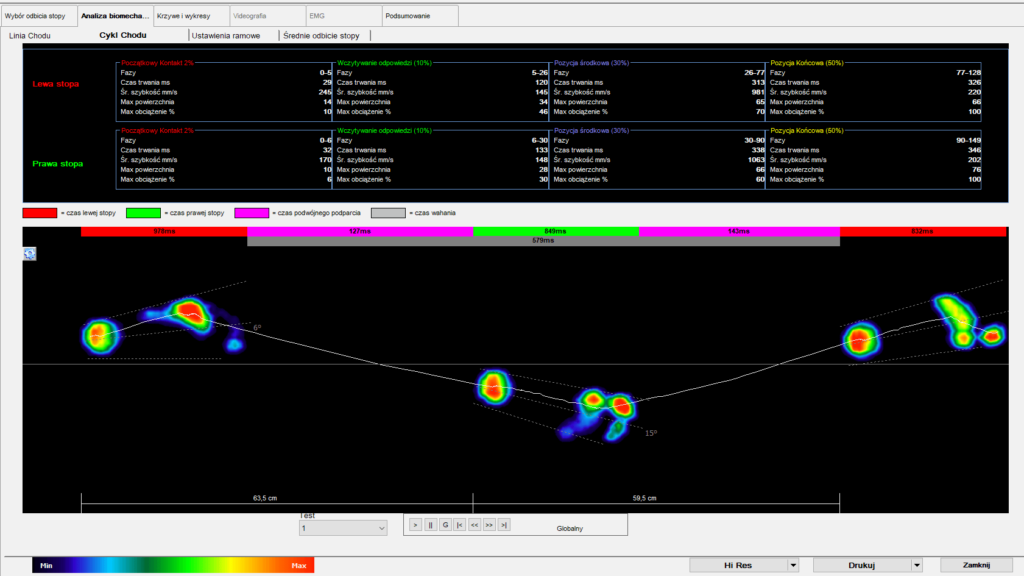Click the G playback button

[x=445, y=524]
